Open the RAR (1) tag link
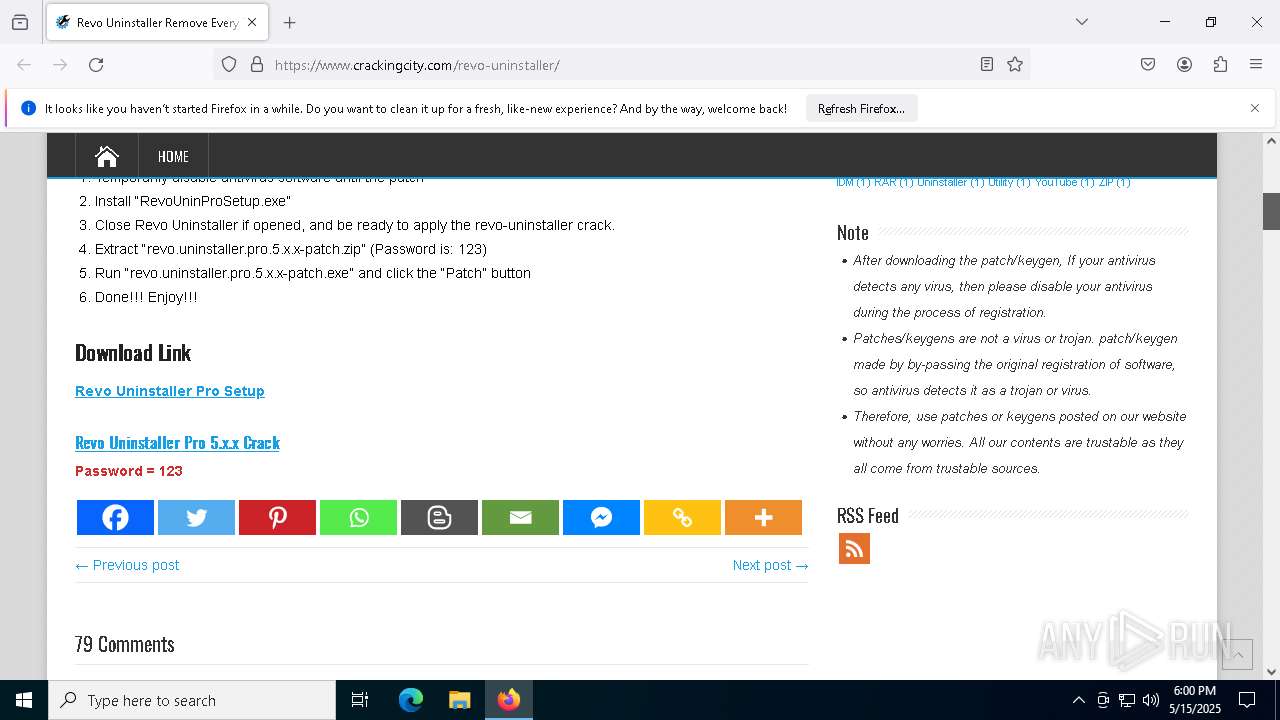Viewport: 1280px width, 720px height. [893, 182]
